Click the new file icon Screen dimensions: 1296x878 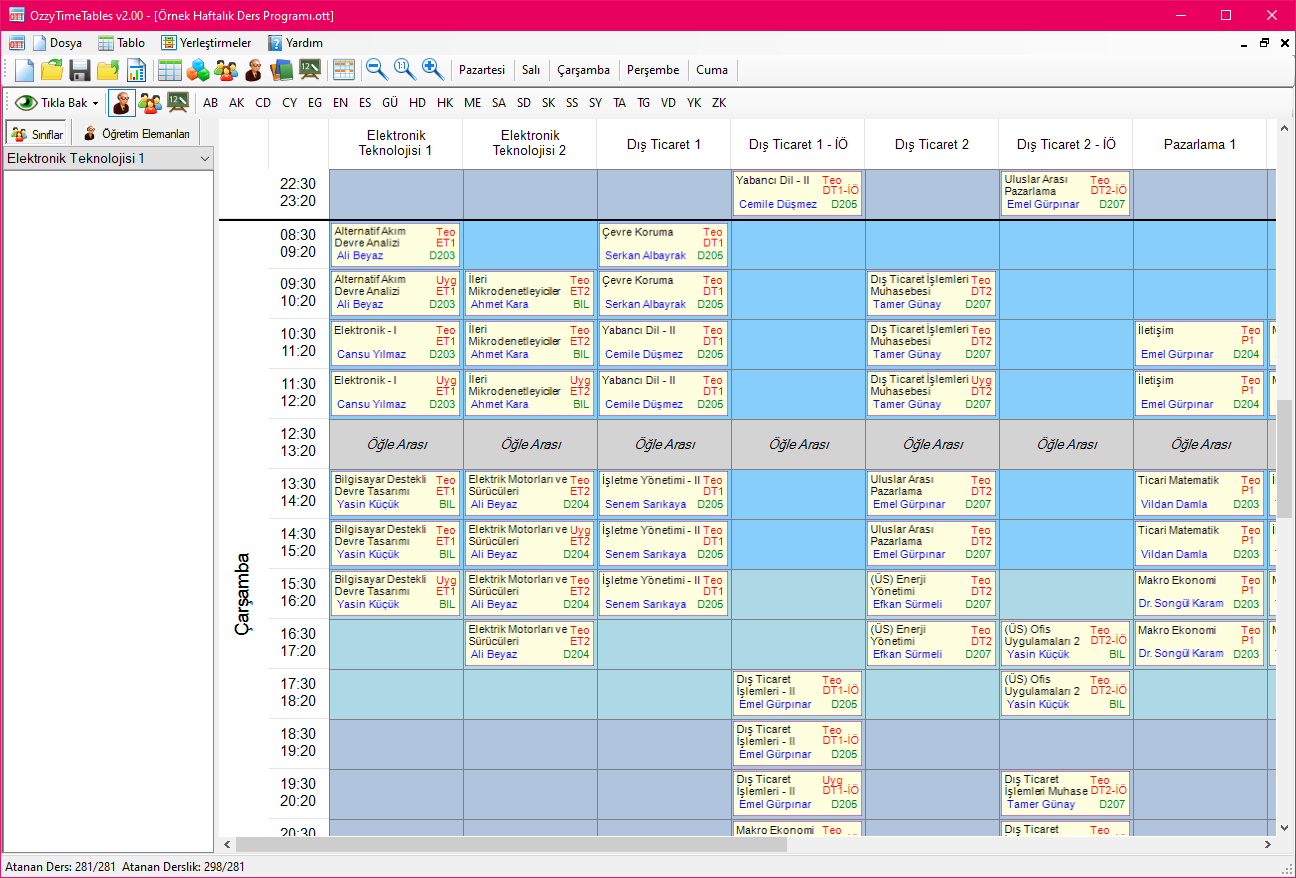pyautogui.click(x=24, y=70)
